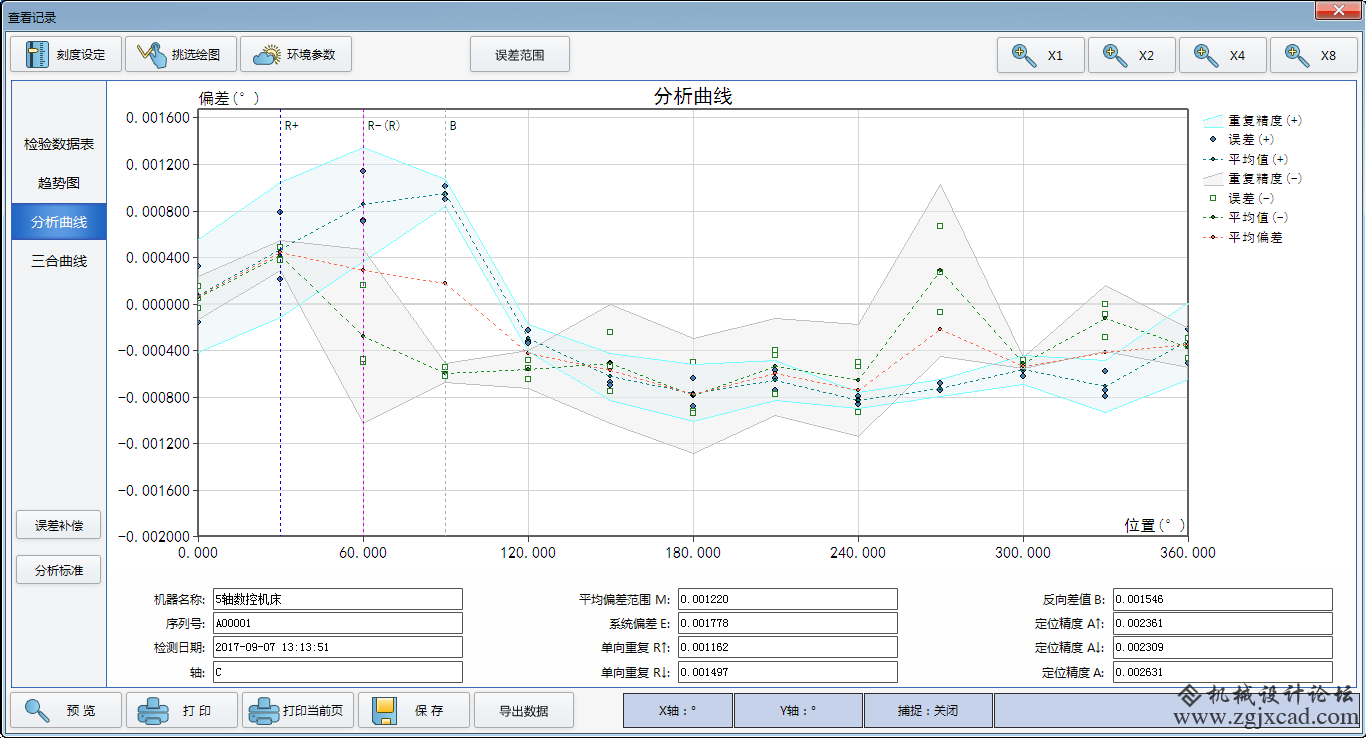Click the X轴 status cell
1366x738 pixels.
(x=678, y=710)
